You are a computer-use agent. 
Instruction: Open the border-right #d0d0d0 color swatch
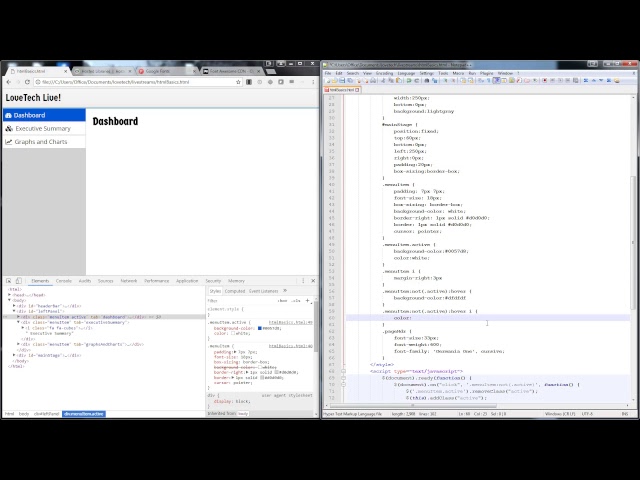pos(276,372)
